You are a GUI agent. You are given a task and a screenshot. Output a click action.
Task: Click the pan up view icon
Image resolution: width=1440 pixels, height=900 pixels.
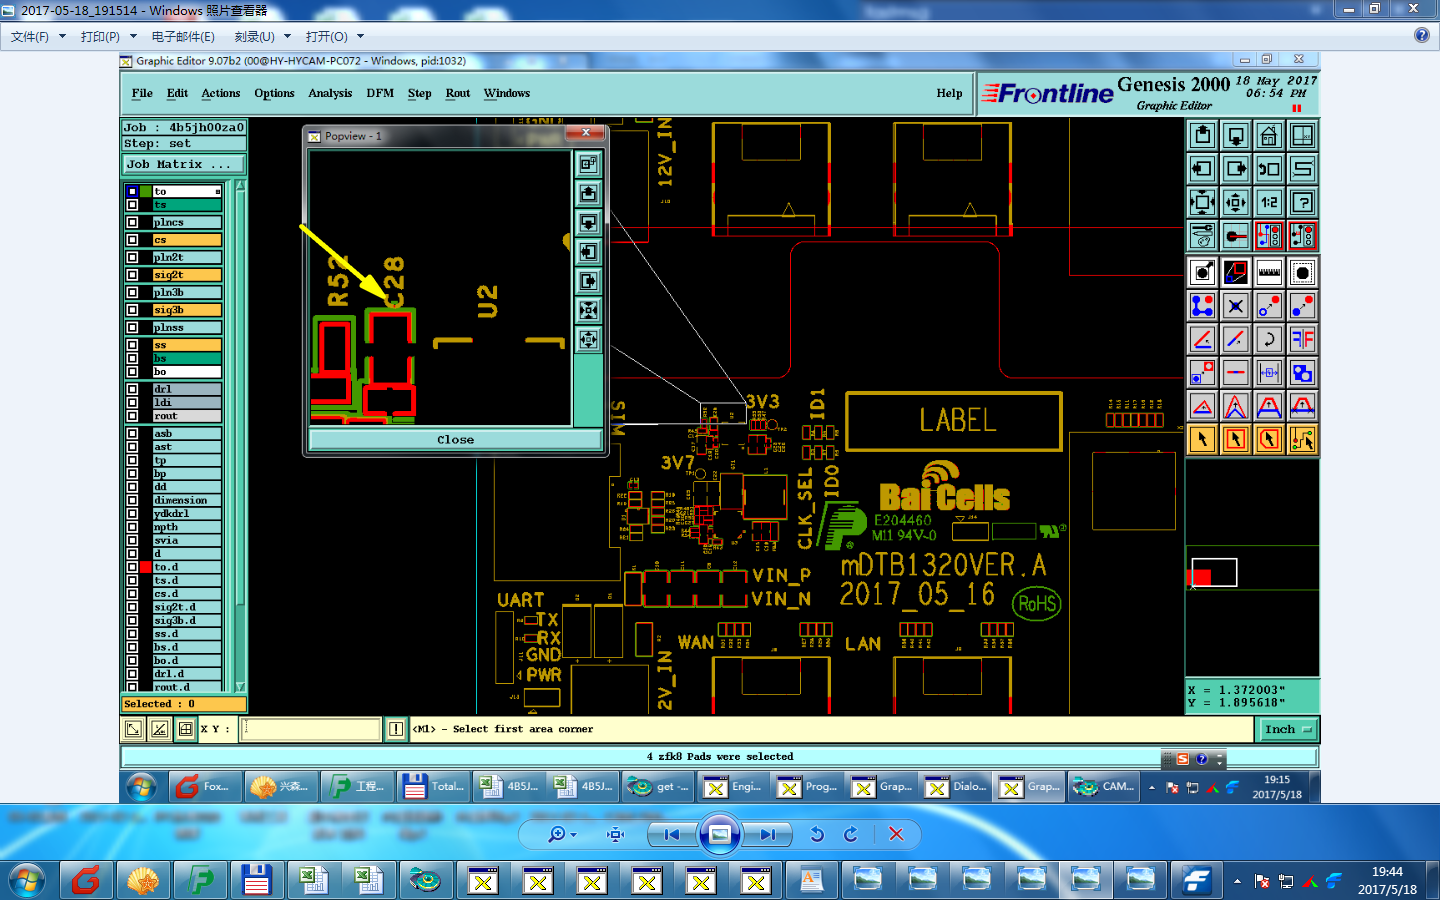click(1203, 135)
